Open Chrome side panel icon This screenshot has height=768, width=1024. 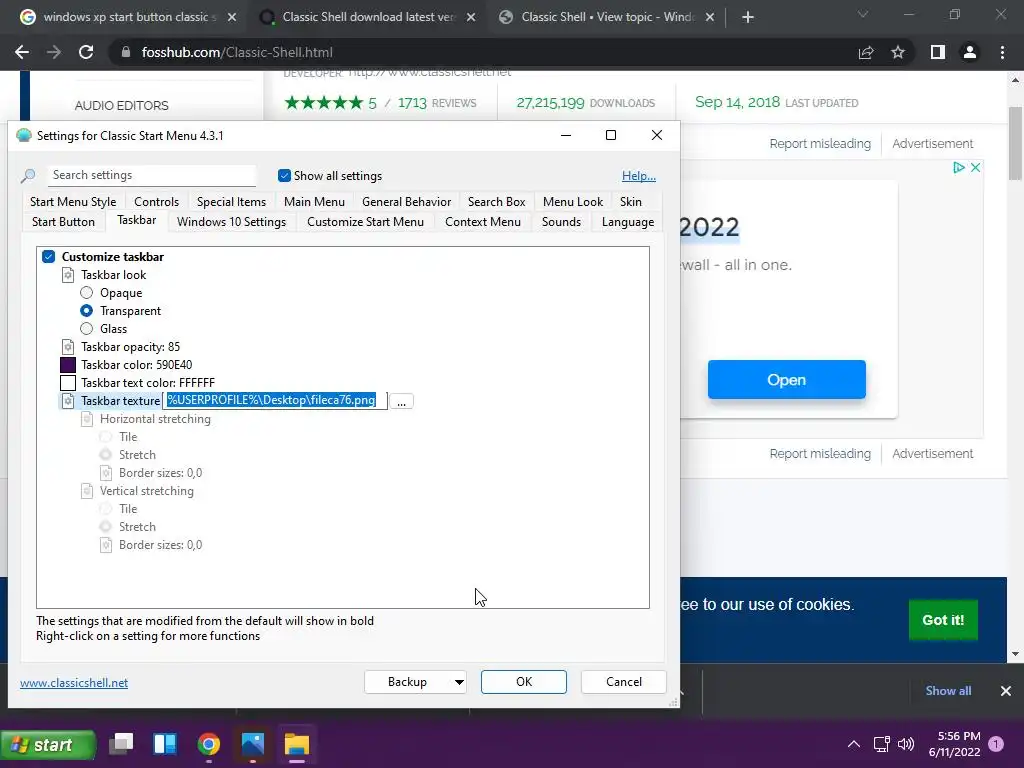point(938,52)
